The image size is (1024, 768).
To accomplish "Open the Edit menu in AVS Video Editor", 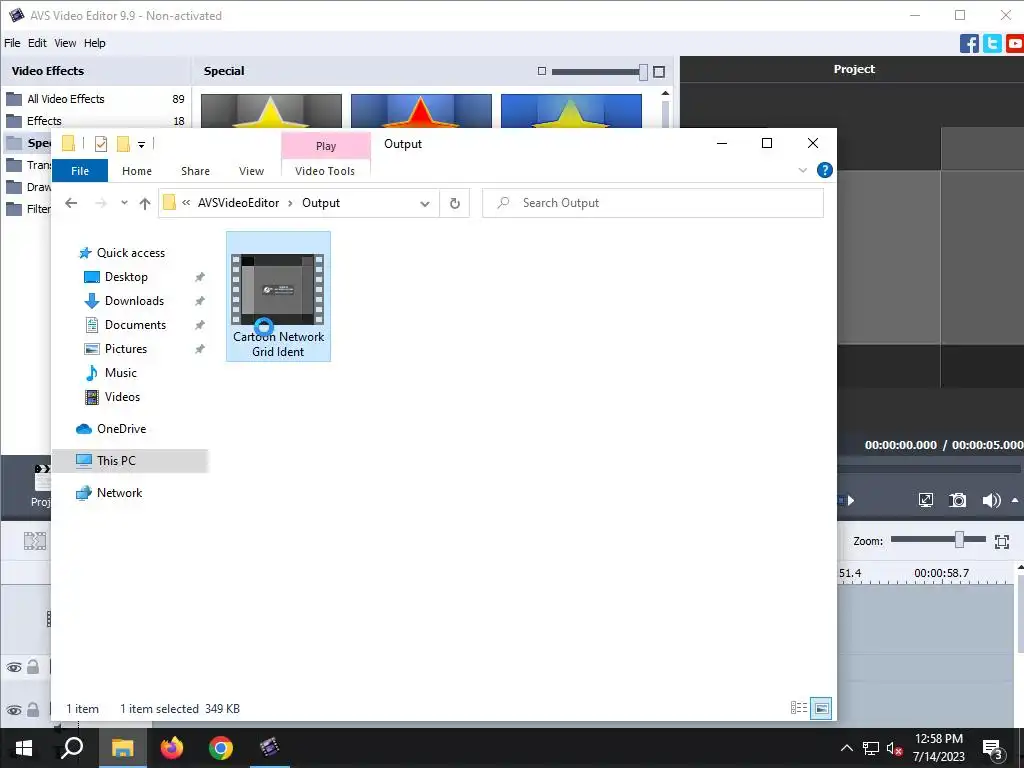I will (37, 43).
